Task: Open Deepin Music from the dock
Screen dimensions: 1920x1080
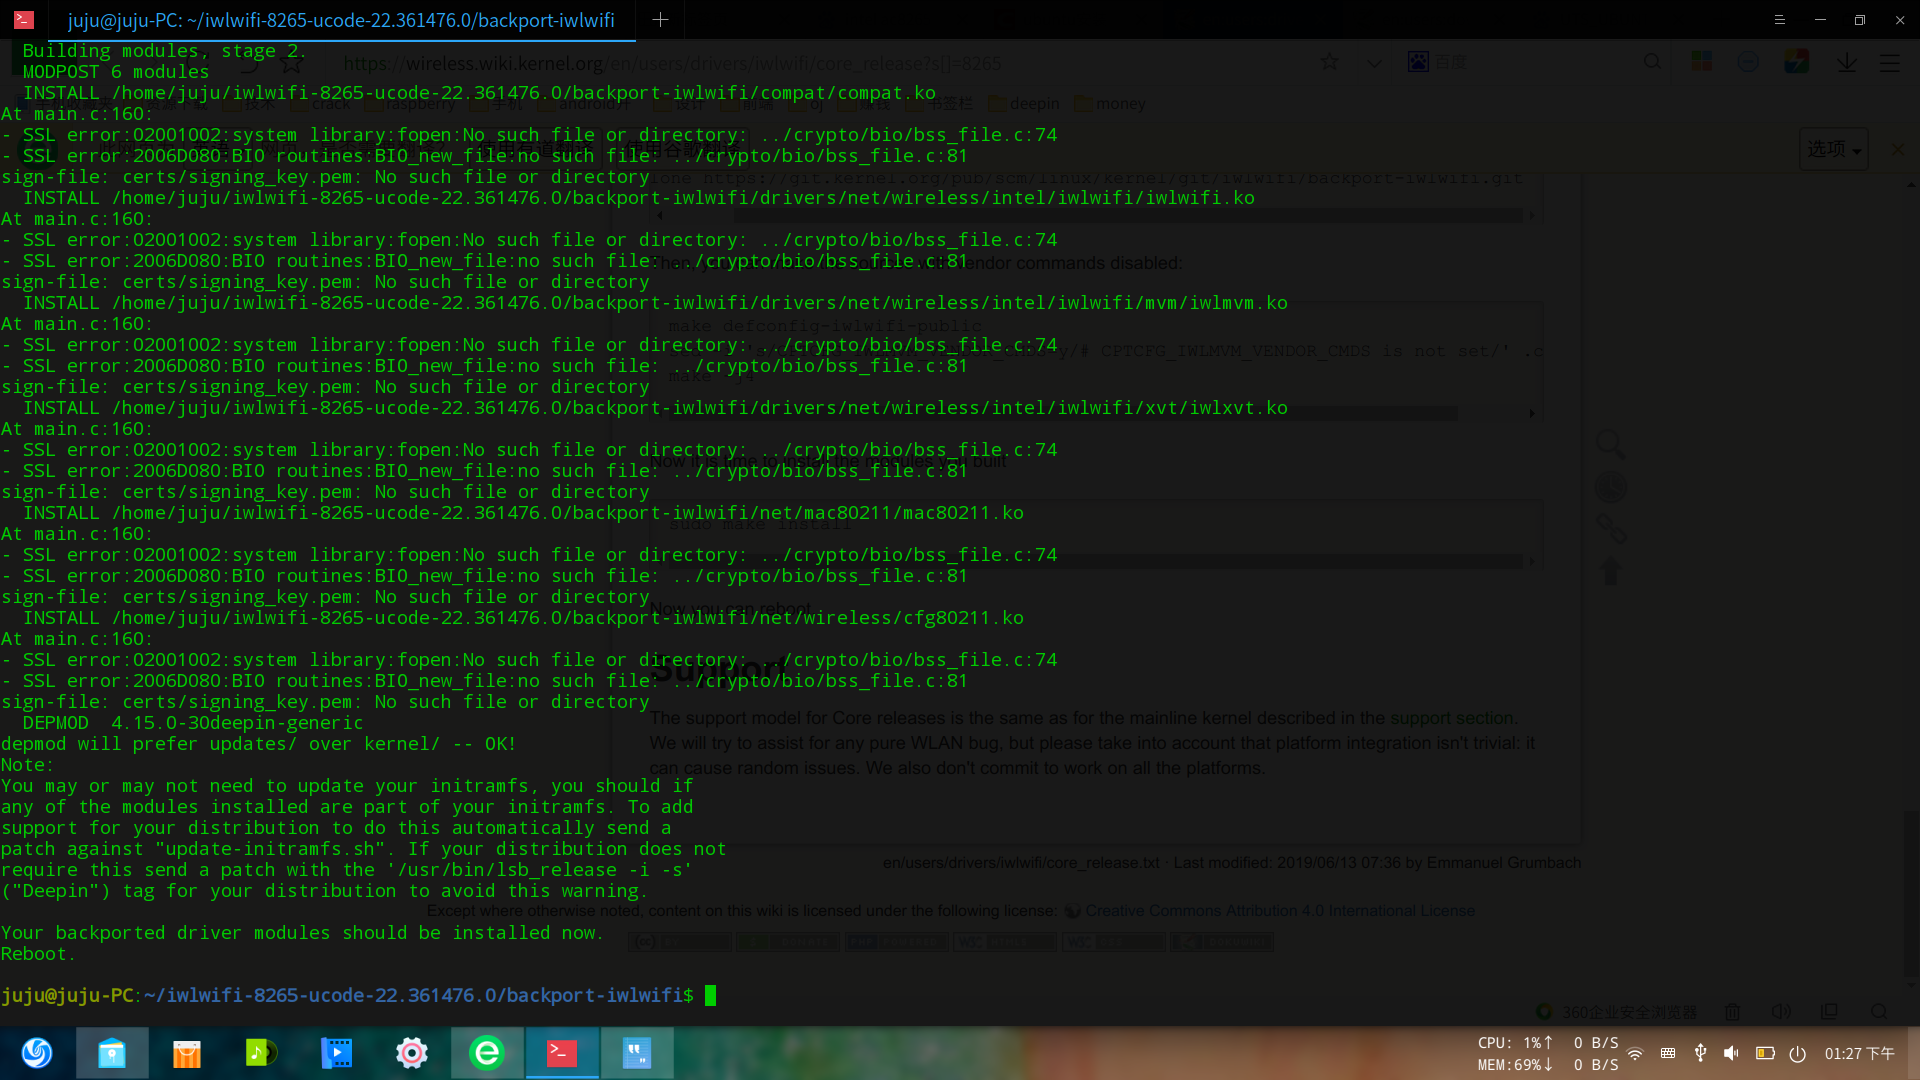Action: pyautogui.click(x=261, y=1053)
